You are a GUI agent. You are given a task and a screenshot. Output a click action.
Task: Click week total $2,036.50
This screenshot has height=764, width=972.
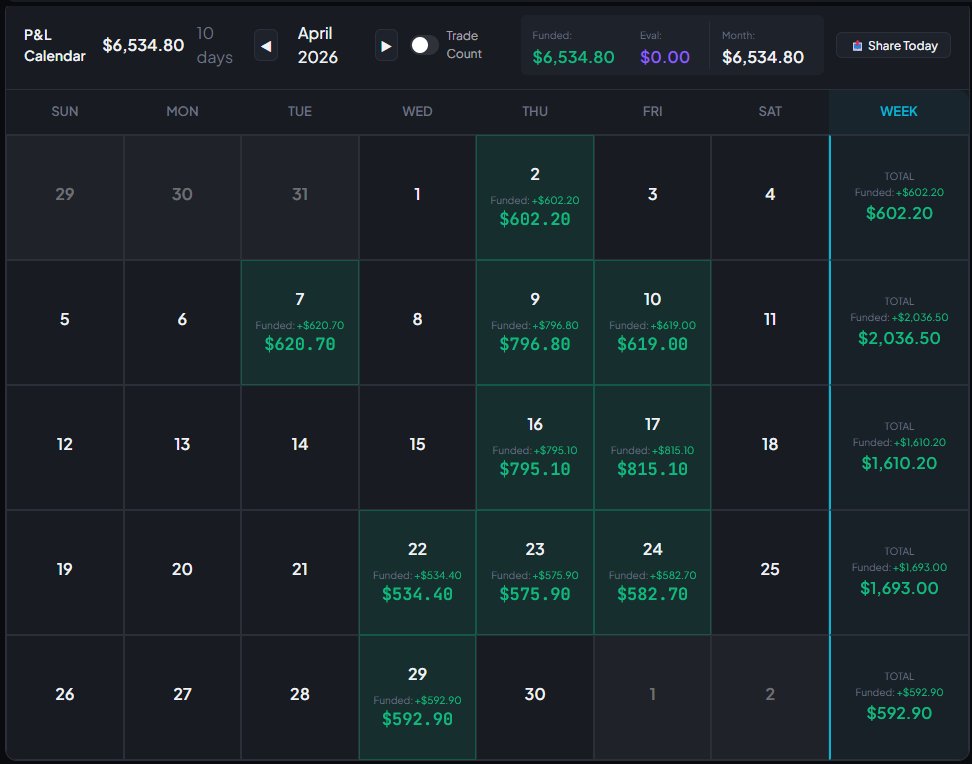[899, 339]
